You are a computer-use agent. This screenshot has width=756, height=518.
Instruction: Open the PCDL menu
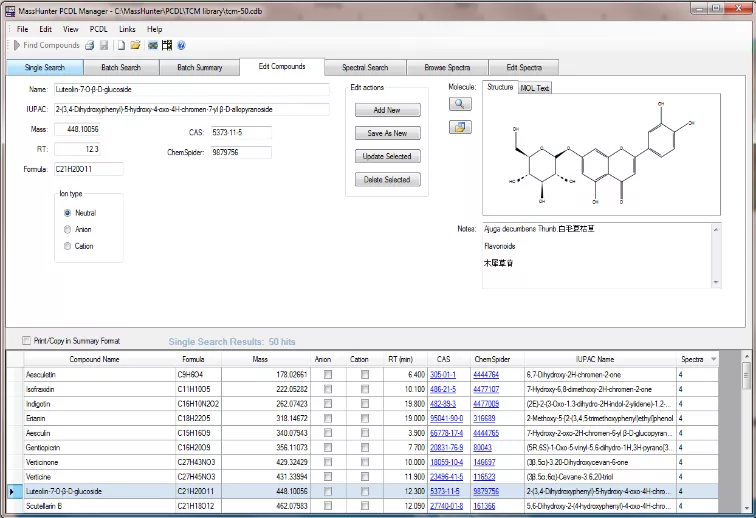point(98,29)
